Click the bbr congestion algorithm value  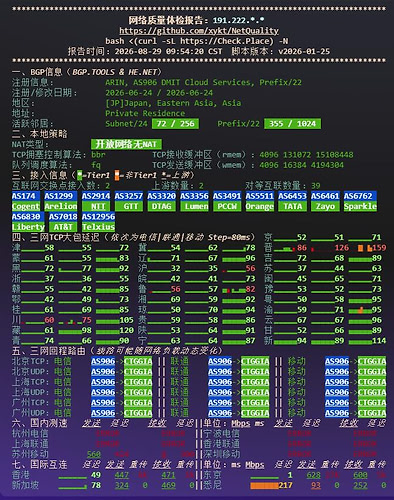tap(98, 155)
